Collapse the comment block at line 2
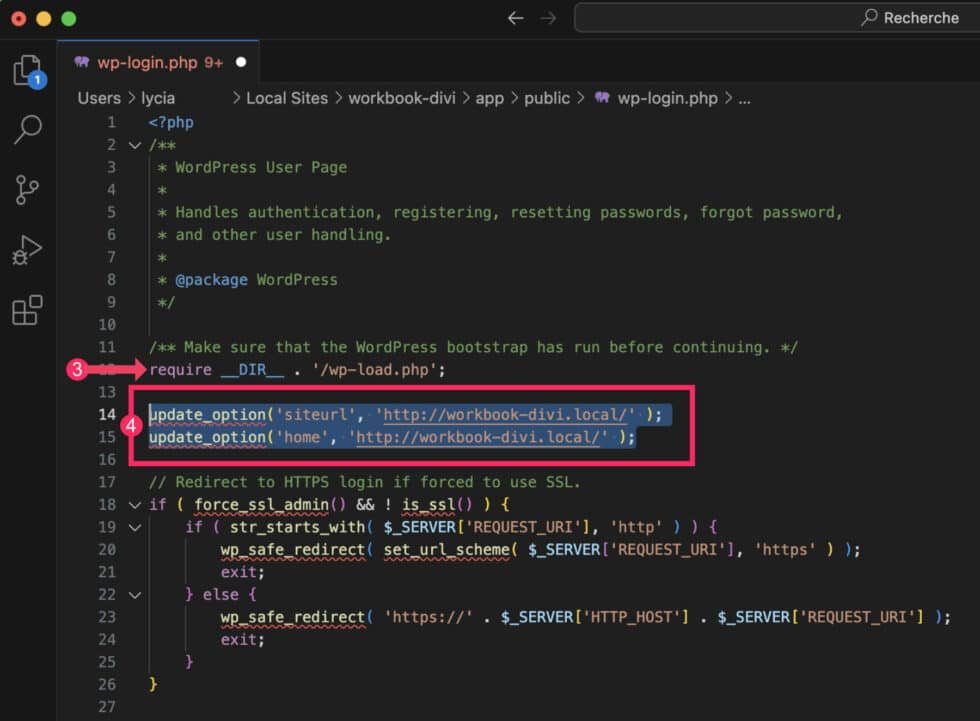 tap(135, 144)
